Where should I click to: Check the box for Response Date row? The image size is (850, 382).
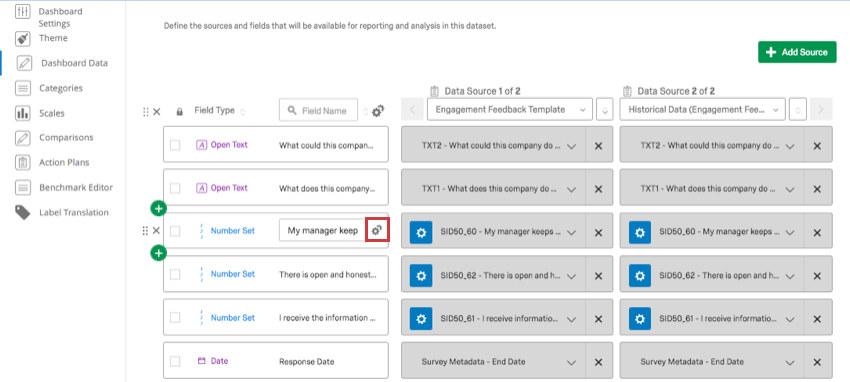pos(175,361)
